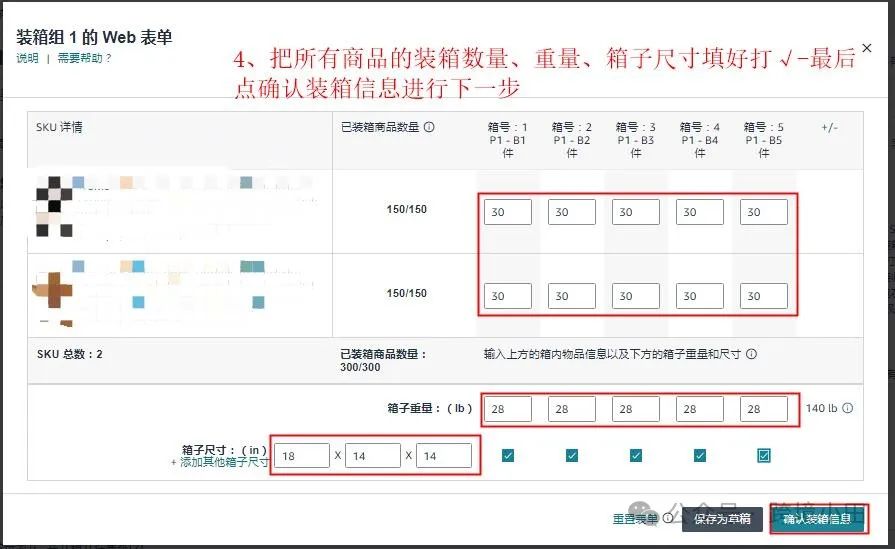The height and width of the screenshot is (549, 895).
Task: Click info icon beside 已装箱商品数量 header
Action: [429, 127]
